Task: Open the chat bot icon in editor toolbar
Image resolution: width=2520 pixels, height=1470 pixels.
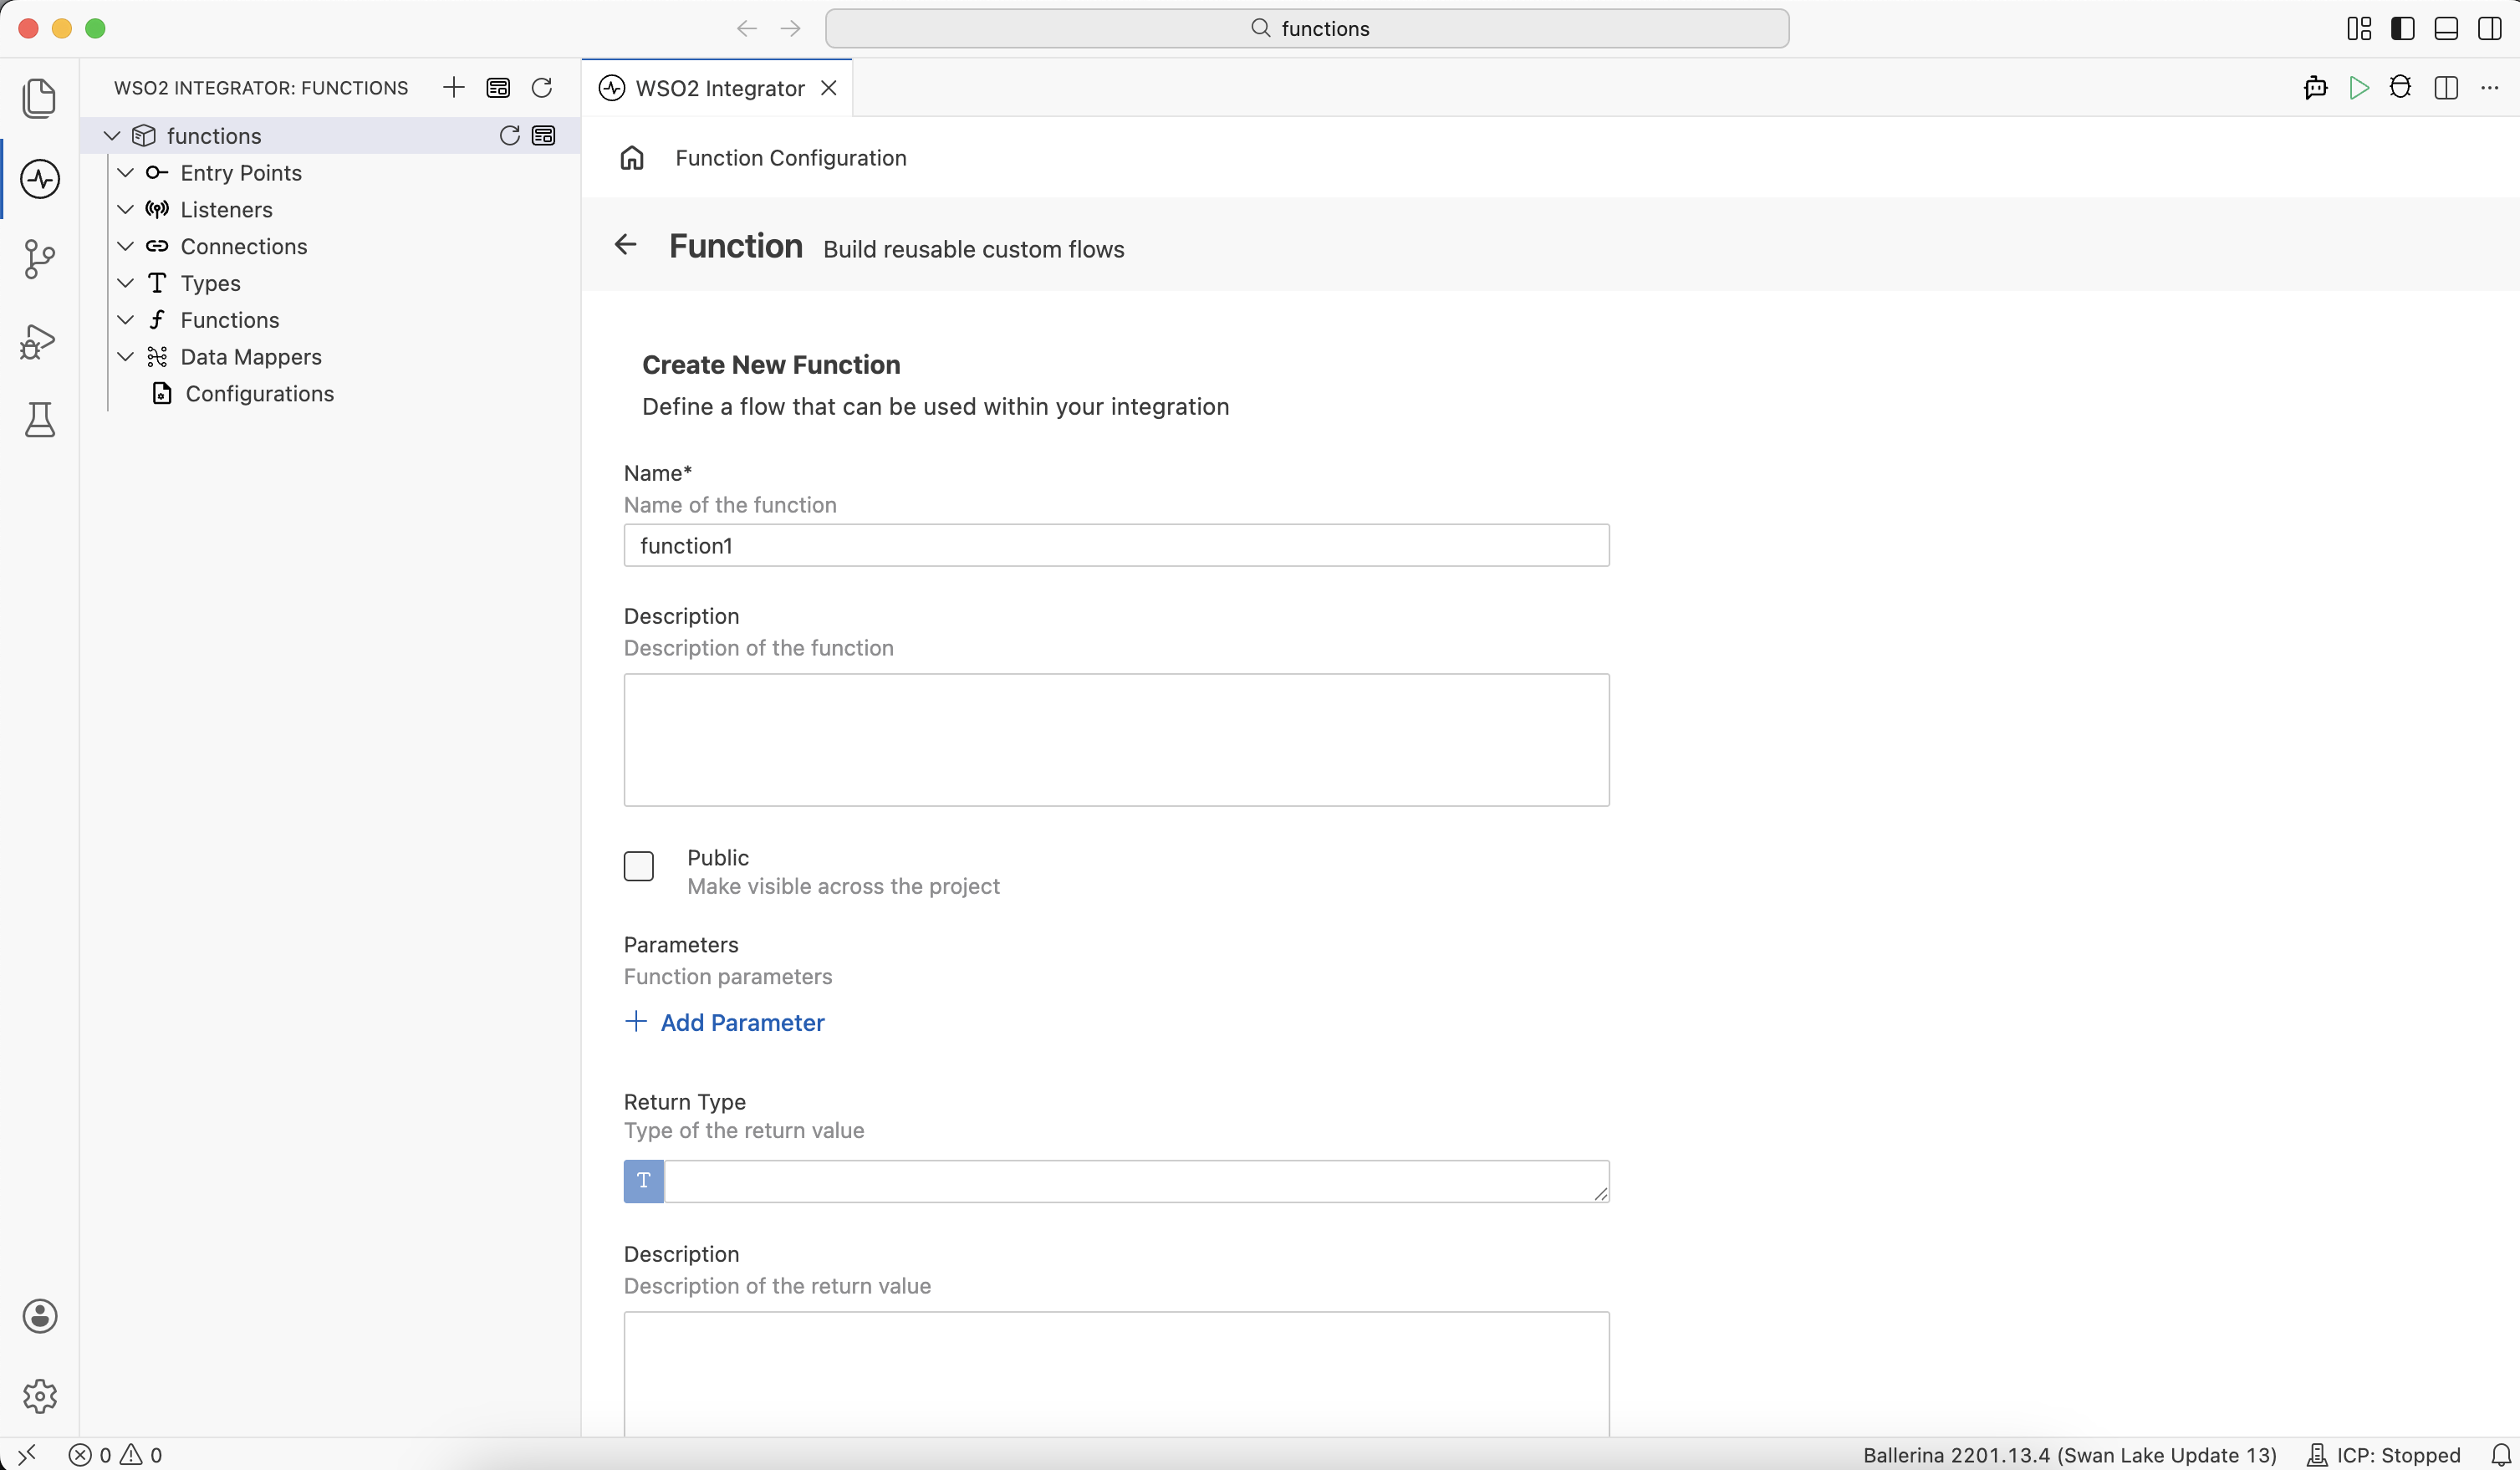Action: pos(2315,88)
